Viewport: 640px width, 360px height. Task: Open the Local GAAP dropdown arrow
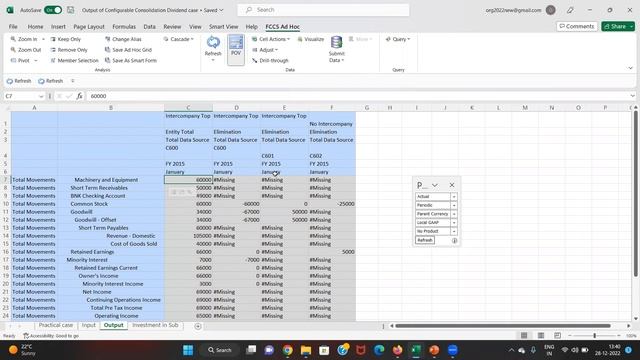454,223
